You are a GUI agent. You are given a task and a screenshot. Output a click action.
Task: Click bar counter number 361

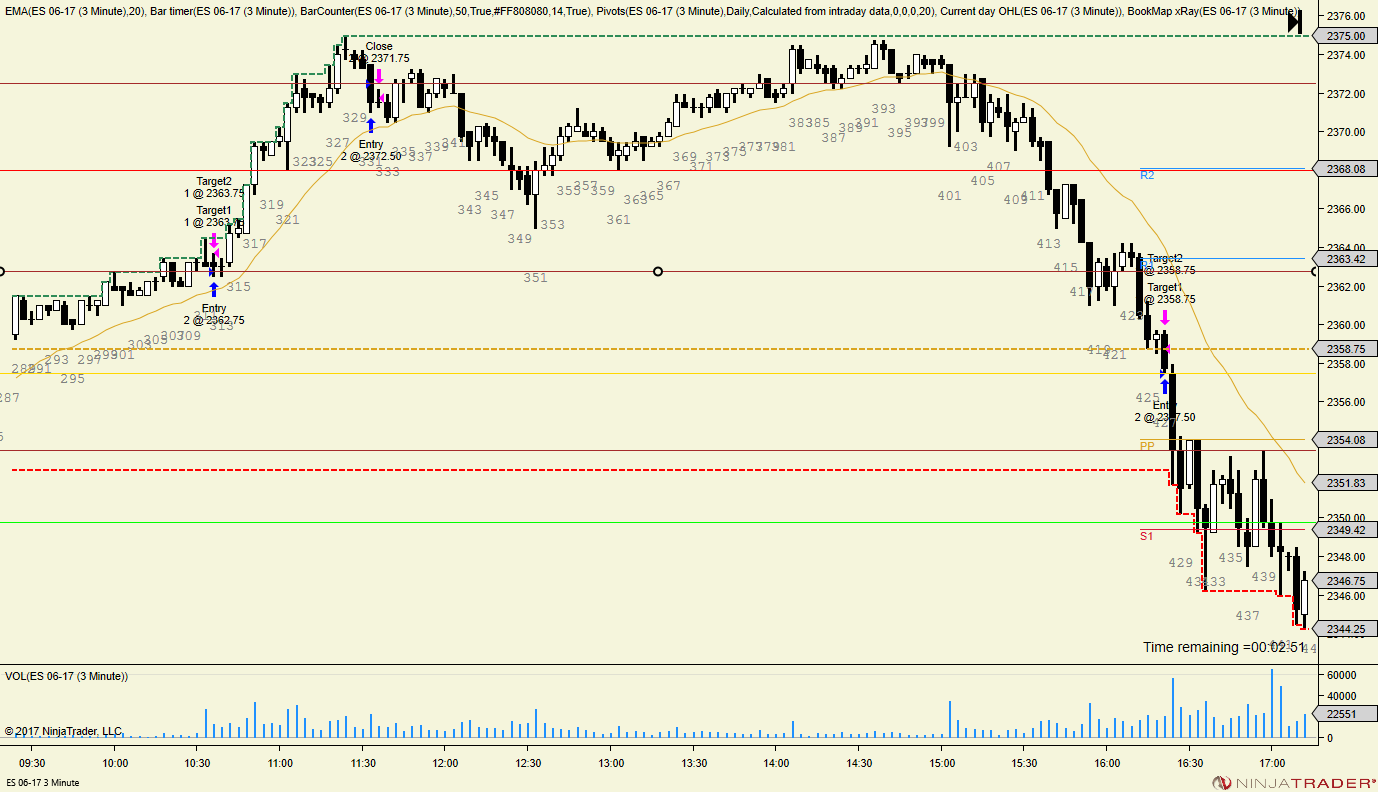(619, 220)
